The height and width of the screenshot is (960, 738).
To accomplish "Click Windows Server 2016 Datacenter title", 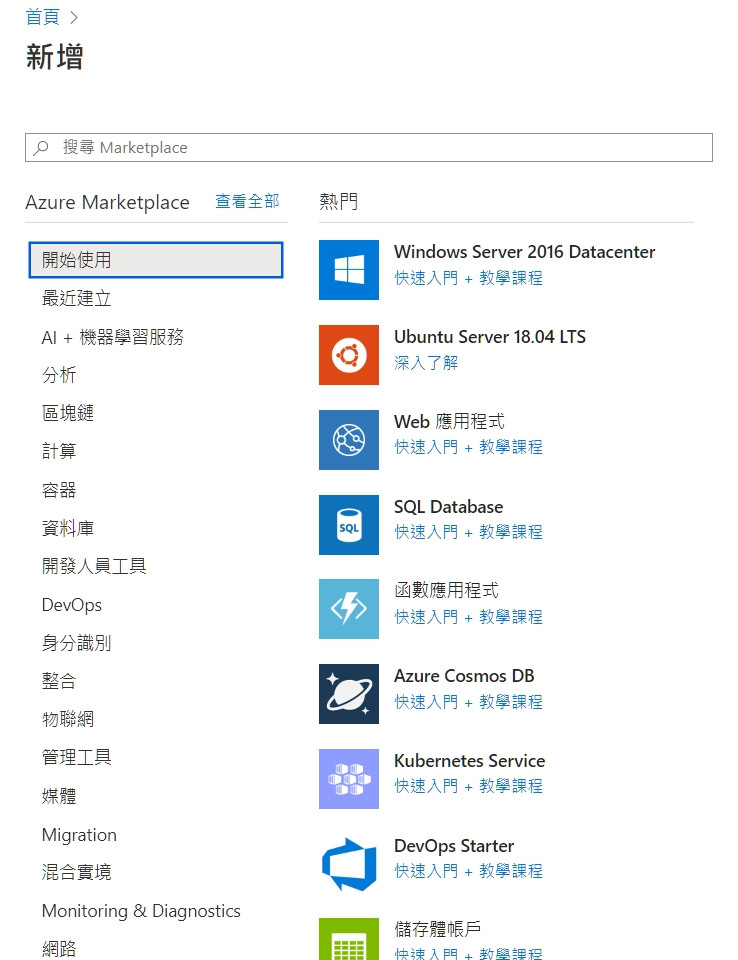I will pos(524,252).
